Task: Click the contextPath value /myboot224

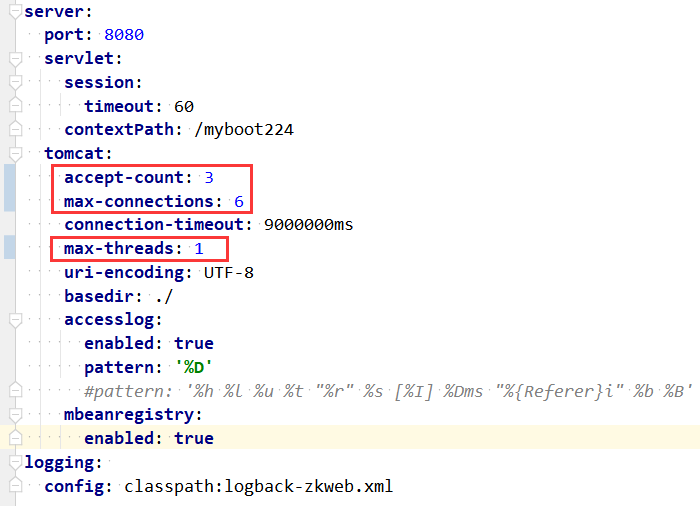Action: (x=244, y=130)
